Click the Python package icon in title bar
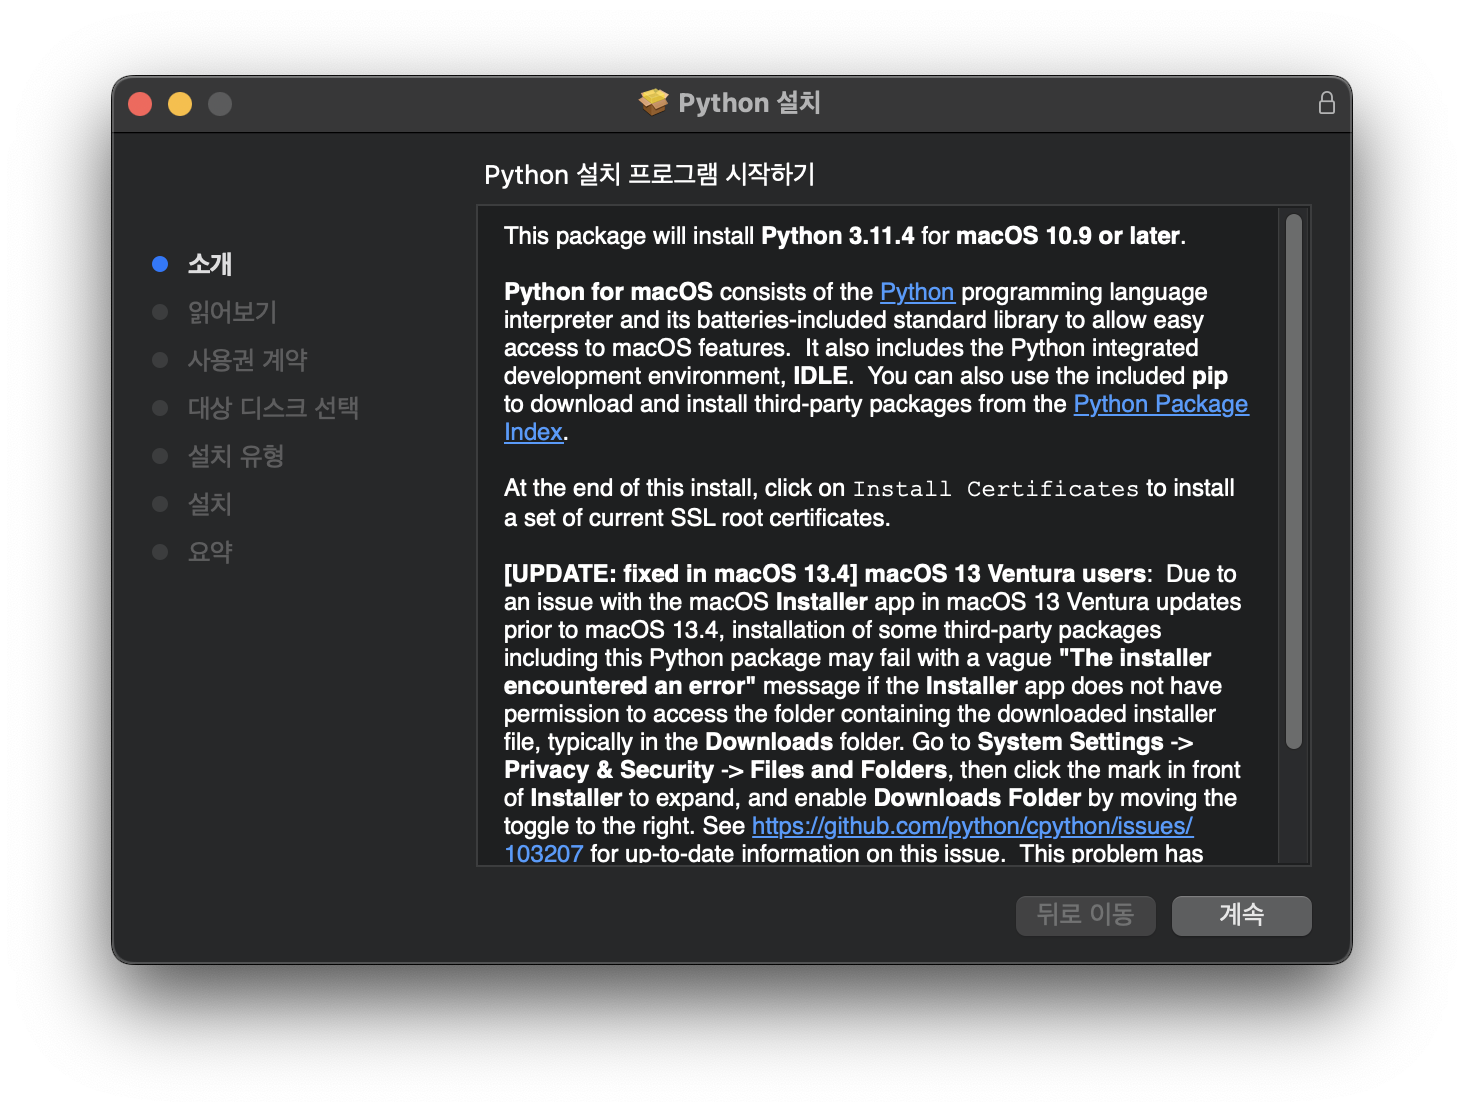The width and height of the screenshot is (1464, 1112). pos(654,103)
